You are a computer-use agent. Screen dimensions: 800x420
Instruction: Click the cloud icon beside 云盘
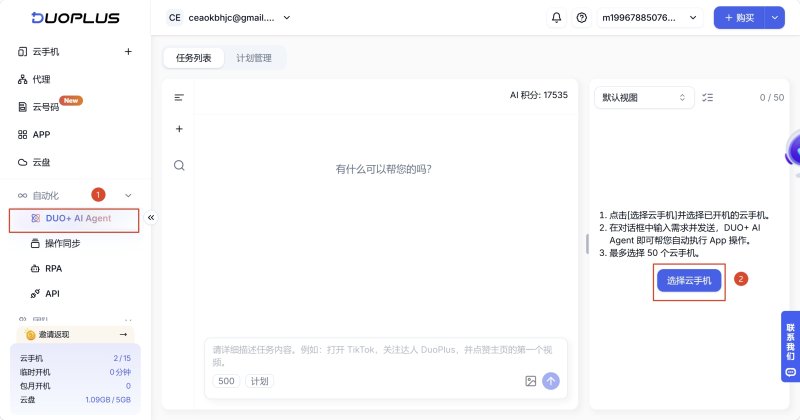[22, 162]
